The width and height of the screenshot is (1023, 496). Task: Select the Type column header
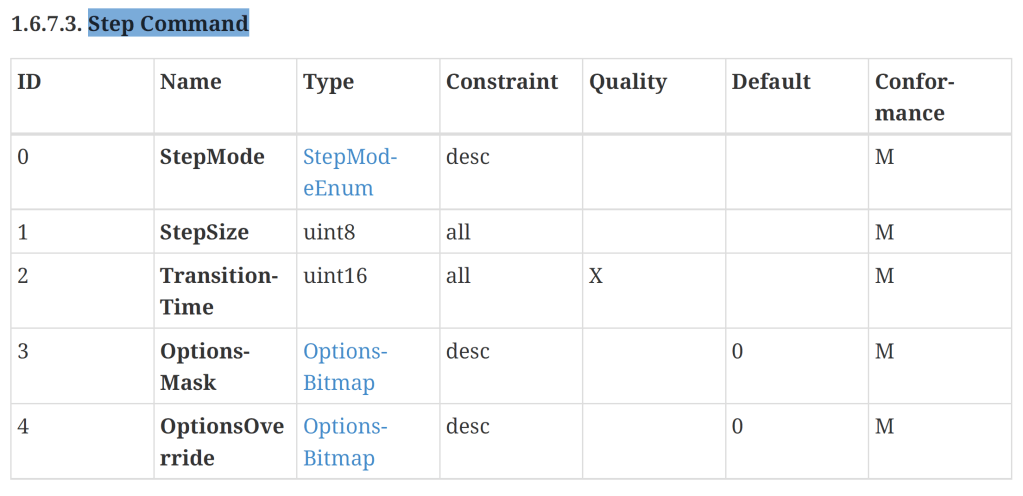(x=329, y=82)
